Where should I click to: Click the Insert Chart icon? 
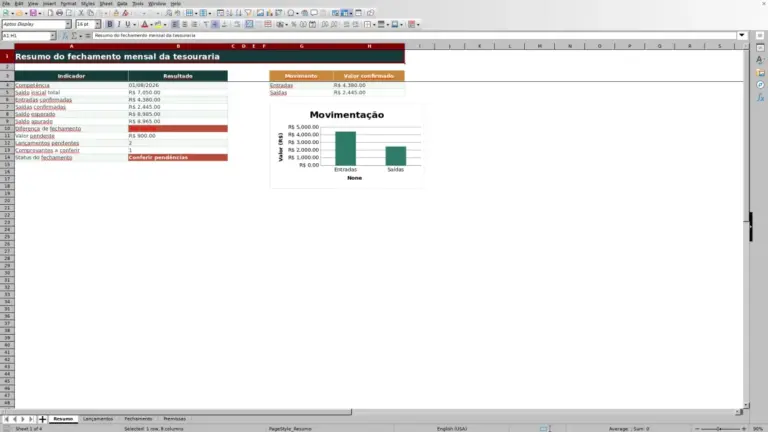tap(269, 13)
